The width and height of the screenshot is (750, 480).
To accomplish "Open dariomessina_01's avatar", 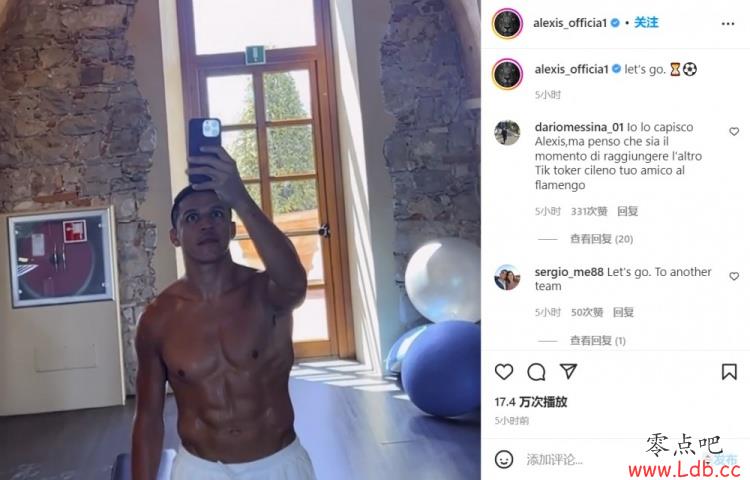I will pos(507,132).
